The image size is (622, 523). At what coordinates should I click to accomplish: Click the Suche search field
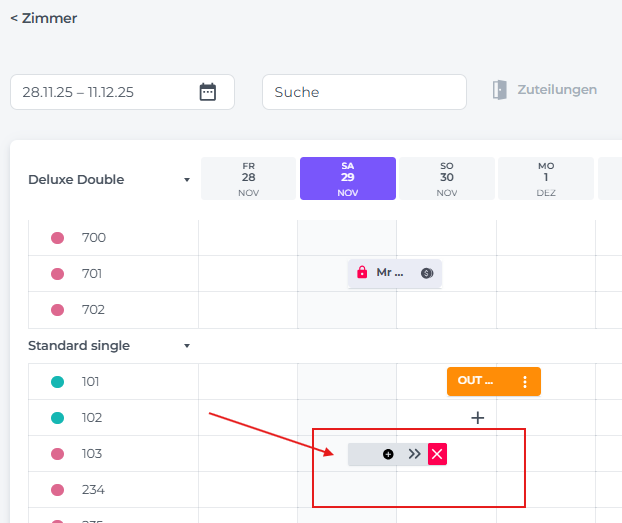coord(364,92)
